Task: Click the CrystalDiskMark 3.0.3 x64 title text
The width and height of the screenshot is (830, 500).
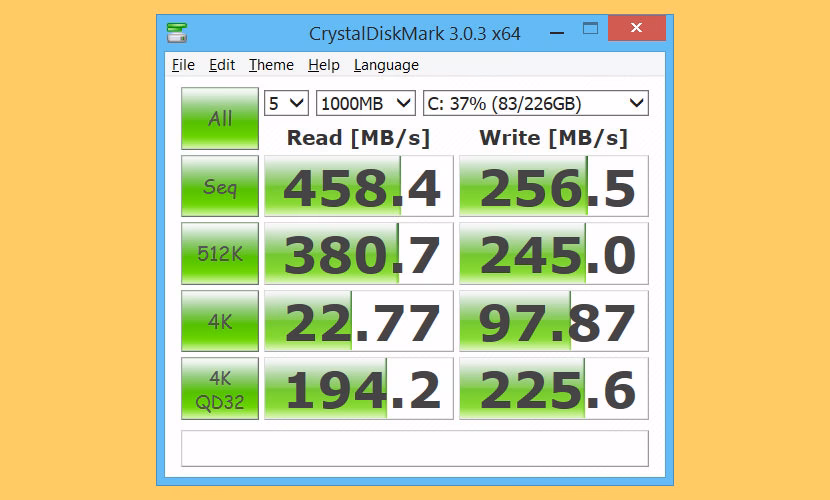Action: coord(414,34)
